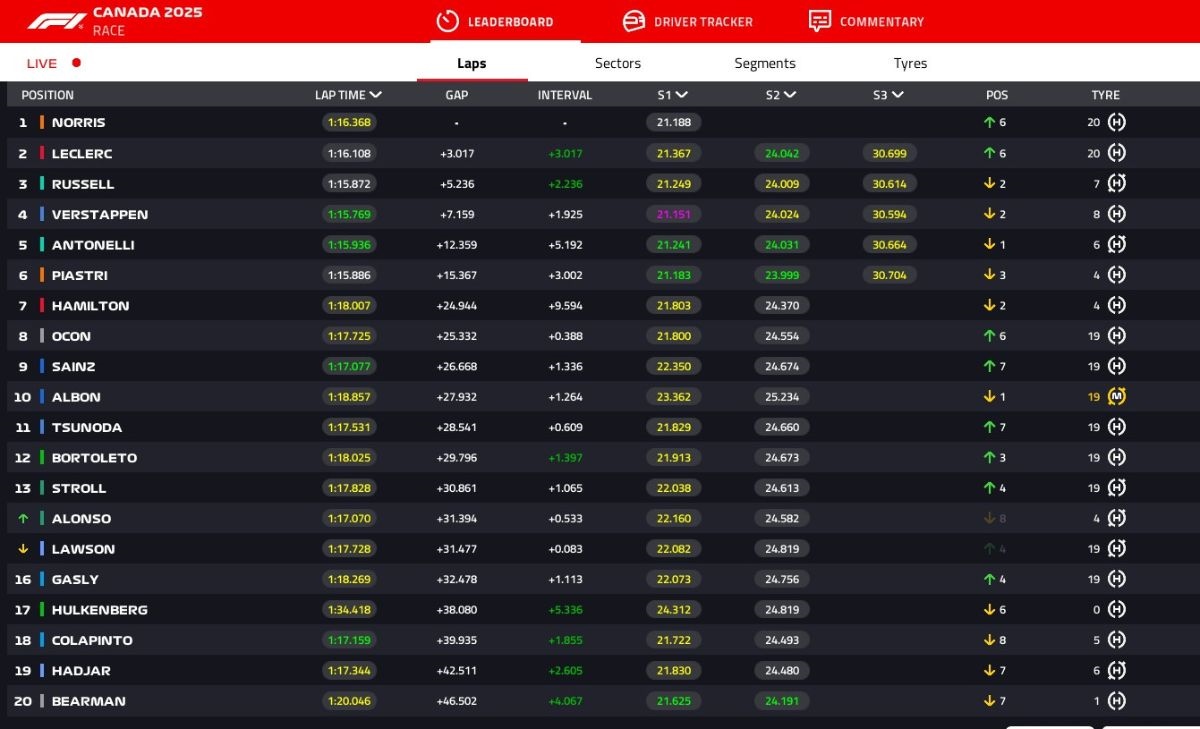The height and width of the screenshot is (729, 1200).
Task: Click Albon's yellow medium tyre icon
Action: click(x=1117, y=397)
